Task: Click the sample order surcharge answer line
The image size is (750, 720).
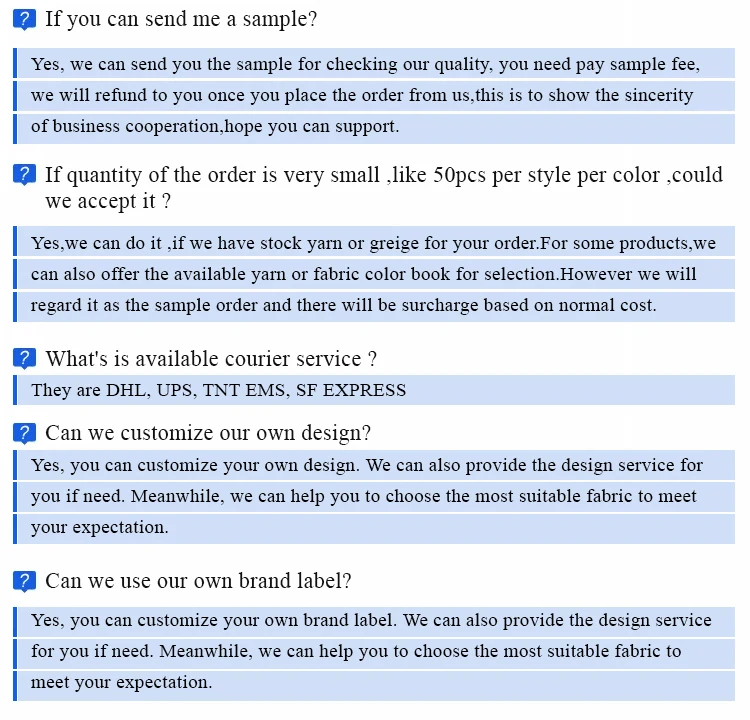Action: 343,305
